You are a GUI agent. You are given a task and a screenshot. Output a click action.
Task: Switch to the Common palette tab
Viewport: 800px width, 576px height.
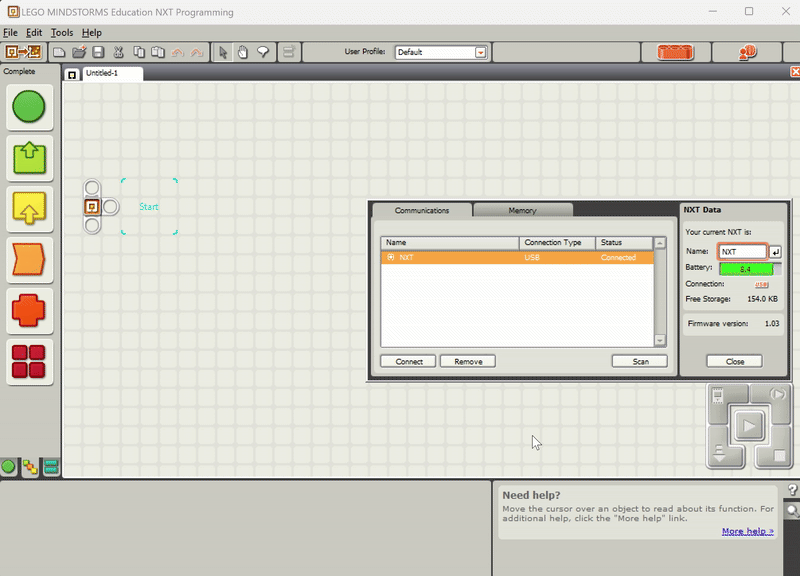click(8, 466)
